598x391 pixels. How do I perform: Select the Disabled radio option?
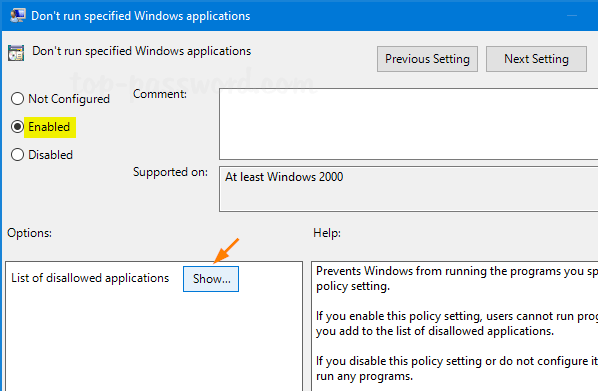click(17, 155)
